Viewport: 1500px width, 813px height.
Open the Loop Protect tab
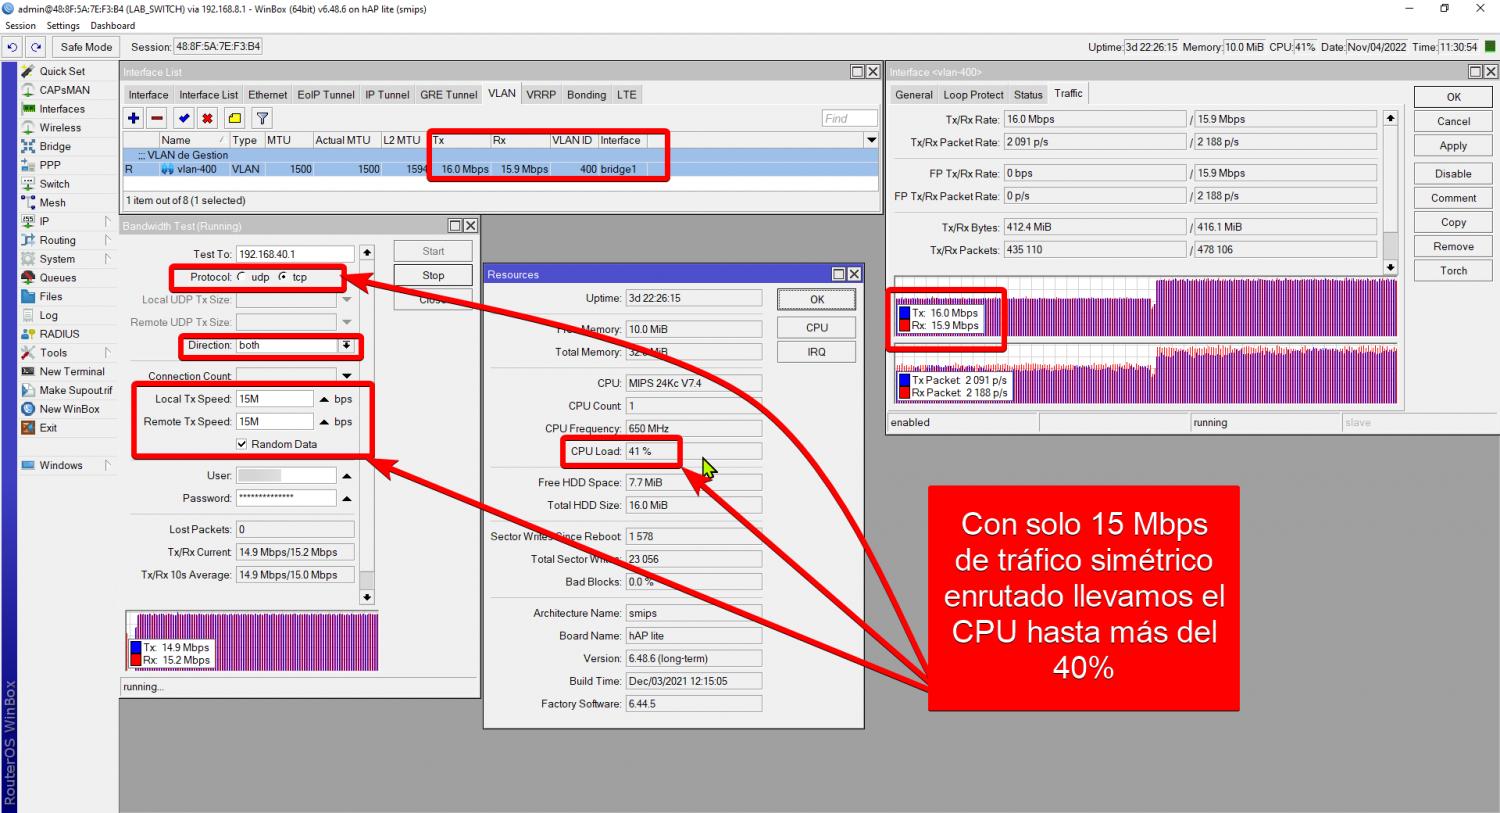coord(973,95)
